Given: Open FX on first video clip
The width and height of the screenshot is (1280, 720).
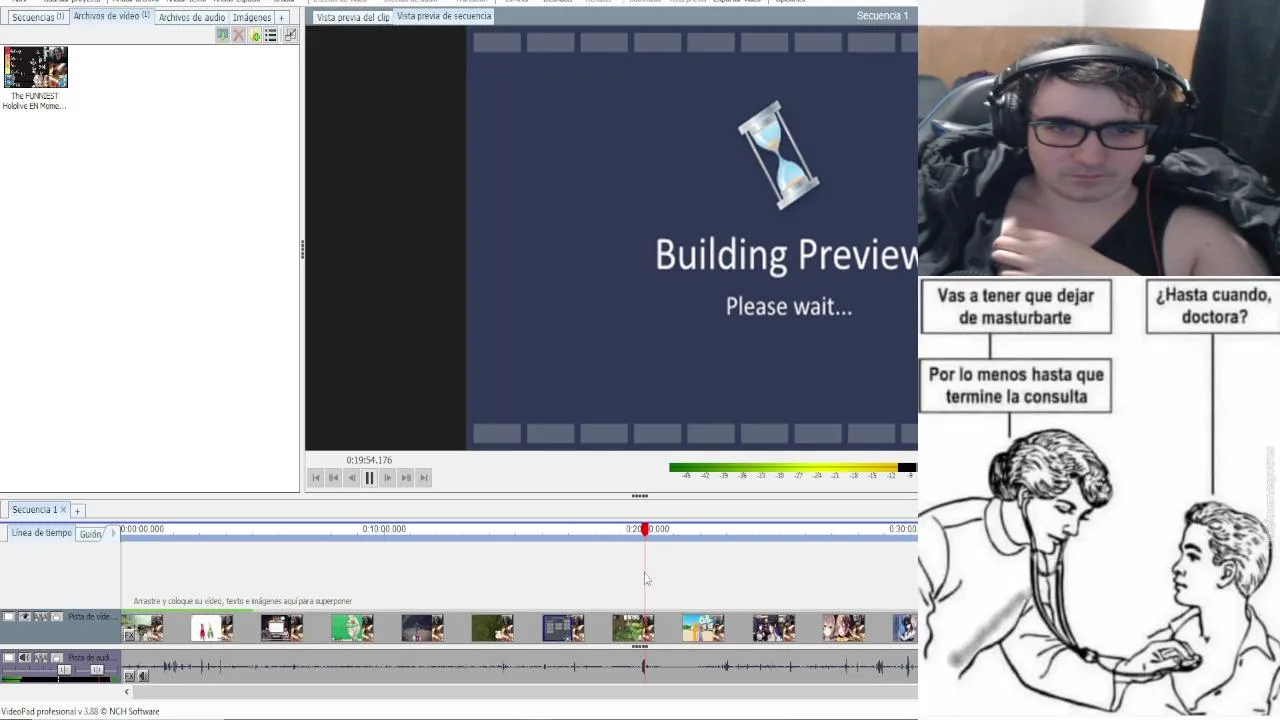Looking at the screenshot, I should (x=129, y=635).
